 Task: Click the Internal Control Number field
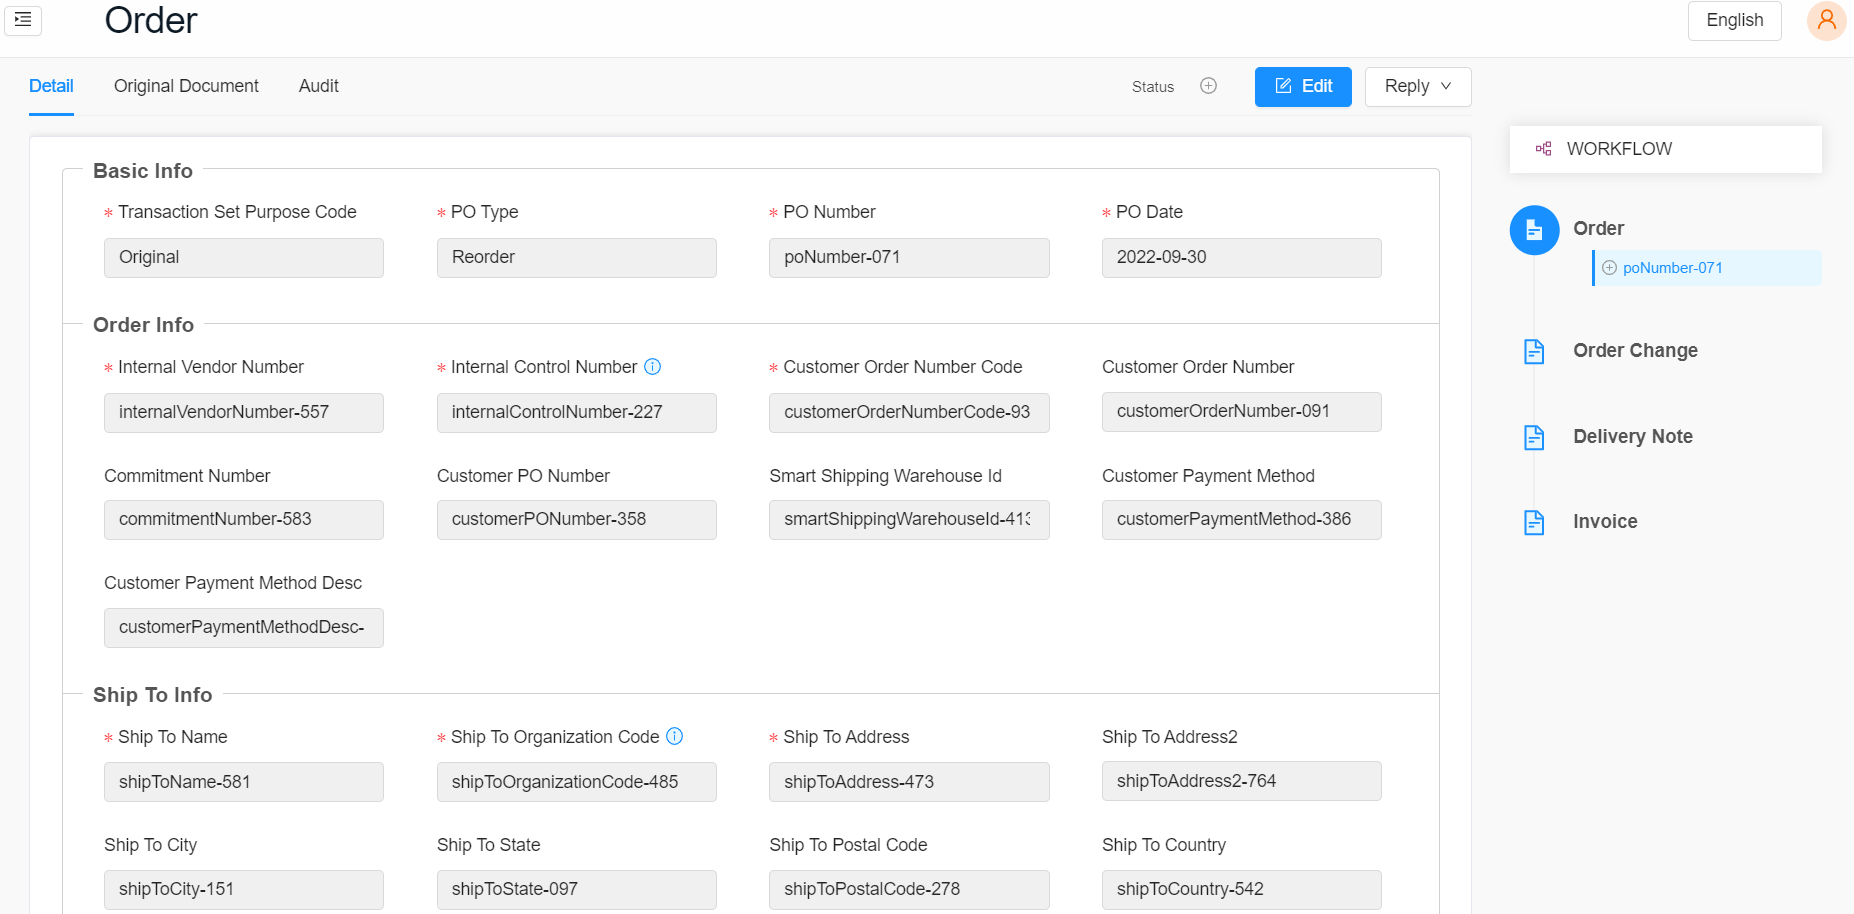click(x=577, y=413)
